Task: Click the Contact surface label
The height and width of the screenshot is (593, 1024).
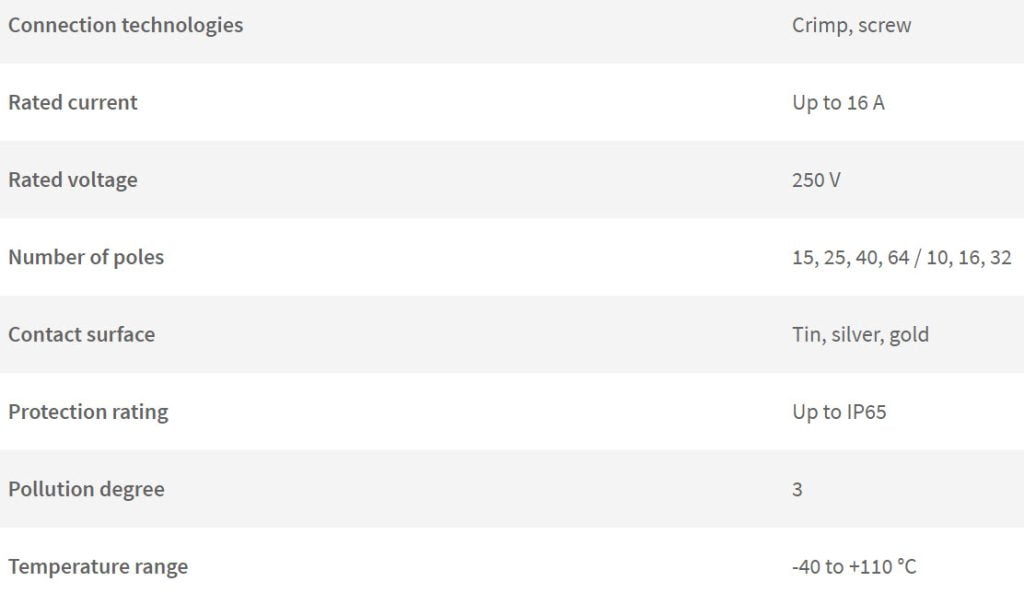Action: [81, 334]
